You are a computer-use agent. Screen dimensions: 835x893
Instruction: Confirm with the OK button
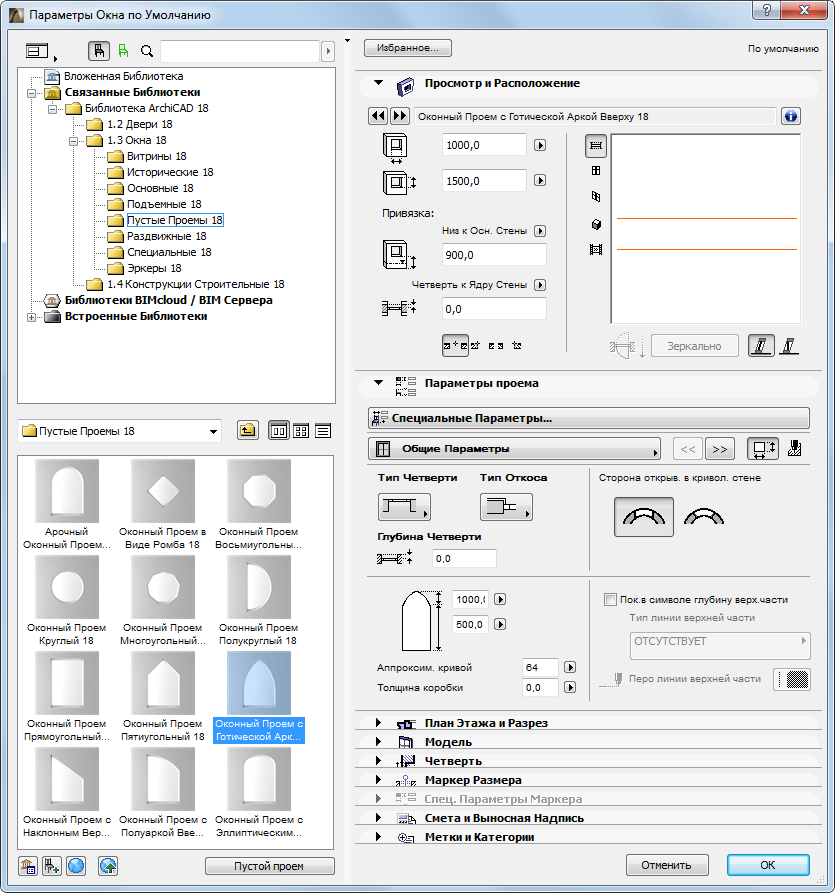768,865
